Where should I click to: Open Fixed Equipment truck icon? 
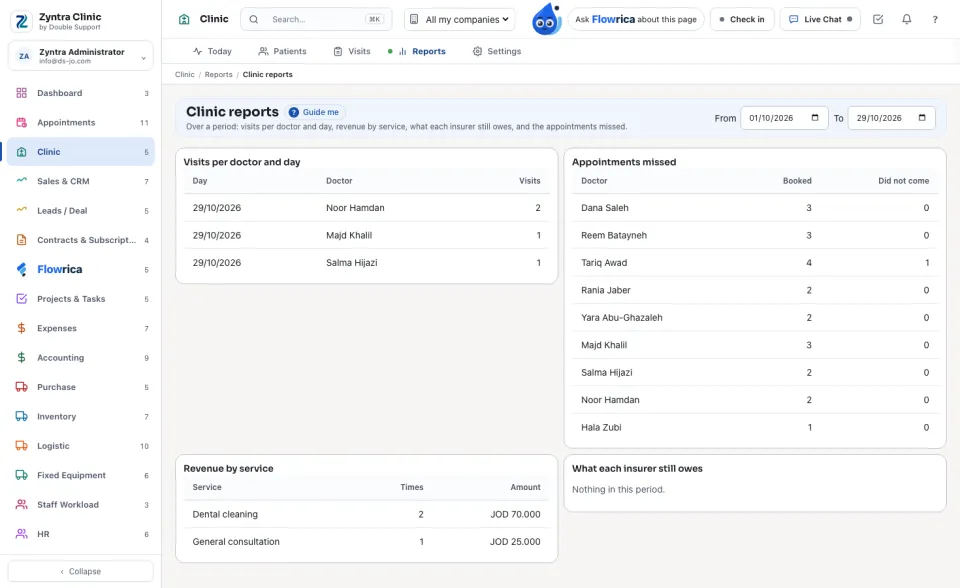click(21, 475)
